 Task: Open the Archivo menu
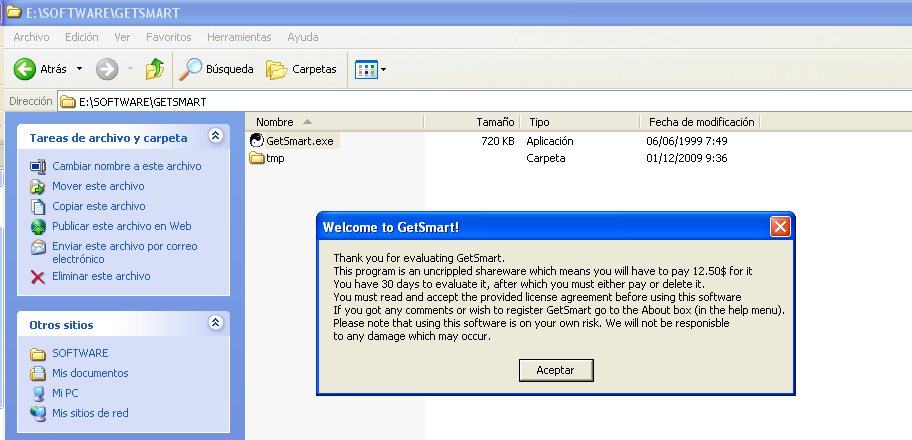pos(31,37)
